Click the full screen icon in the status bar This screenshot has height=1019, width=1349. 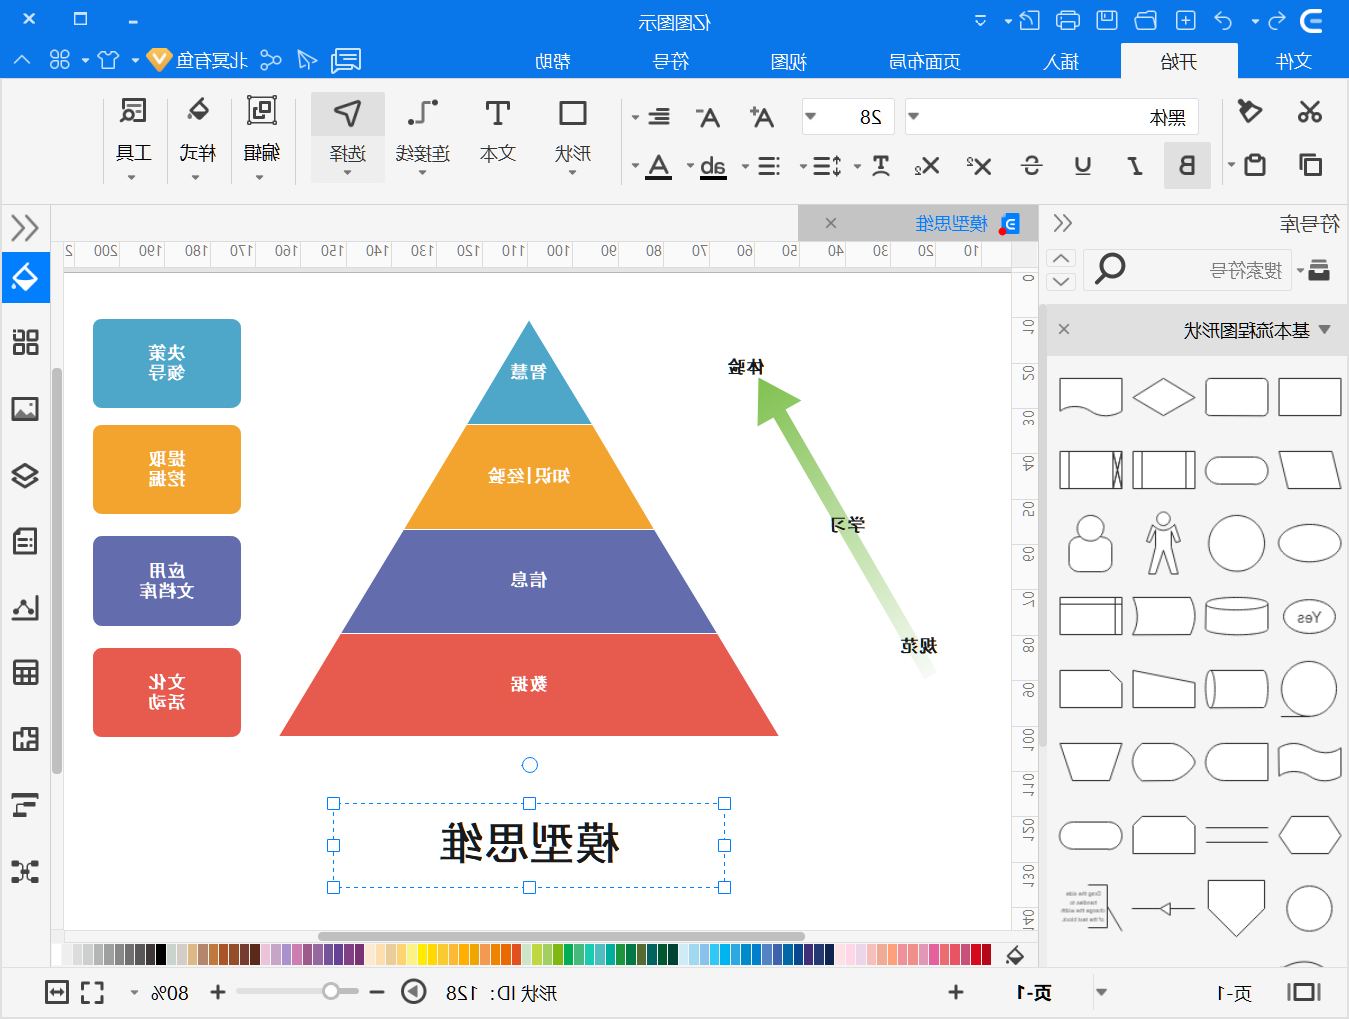(93, 992)
